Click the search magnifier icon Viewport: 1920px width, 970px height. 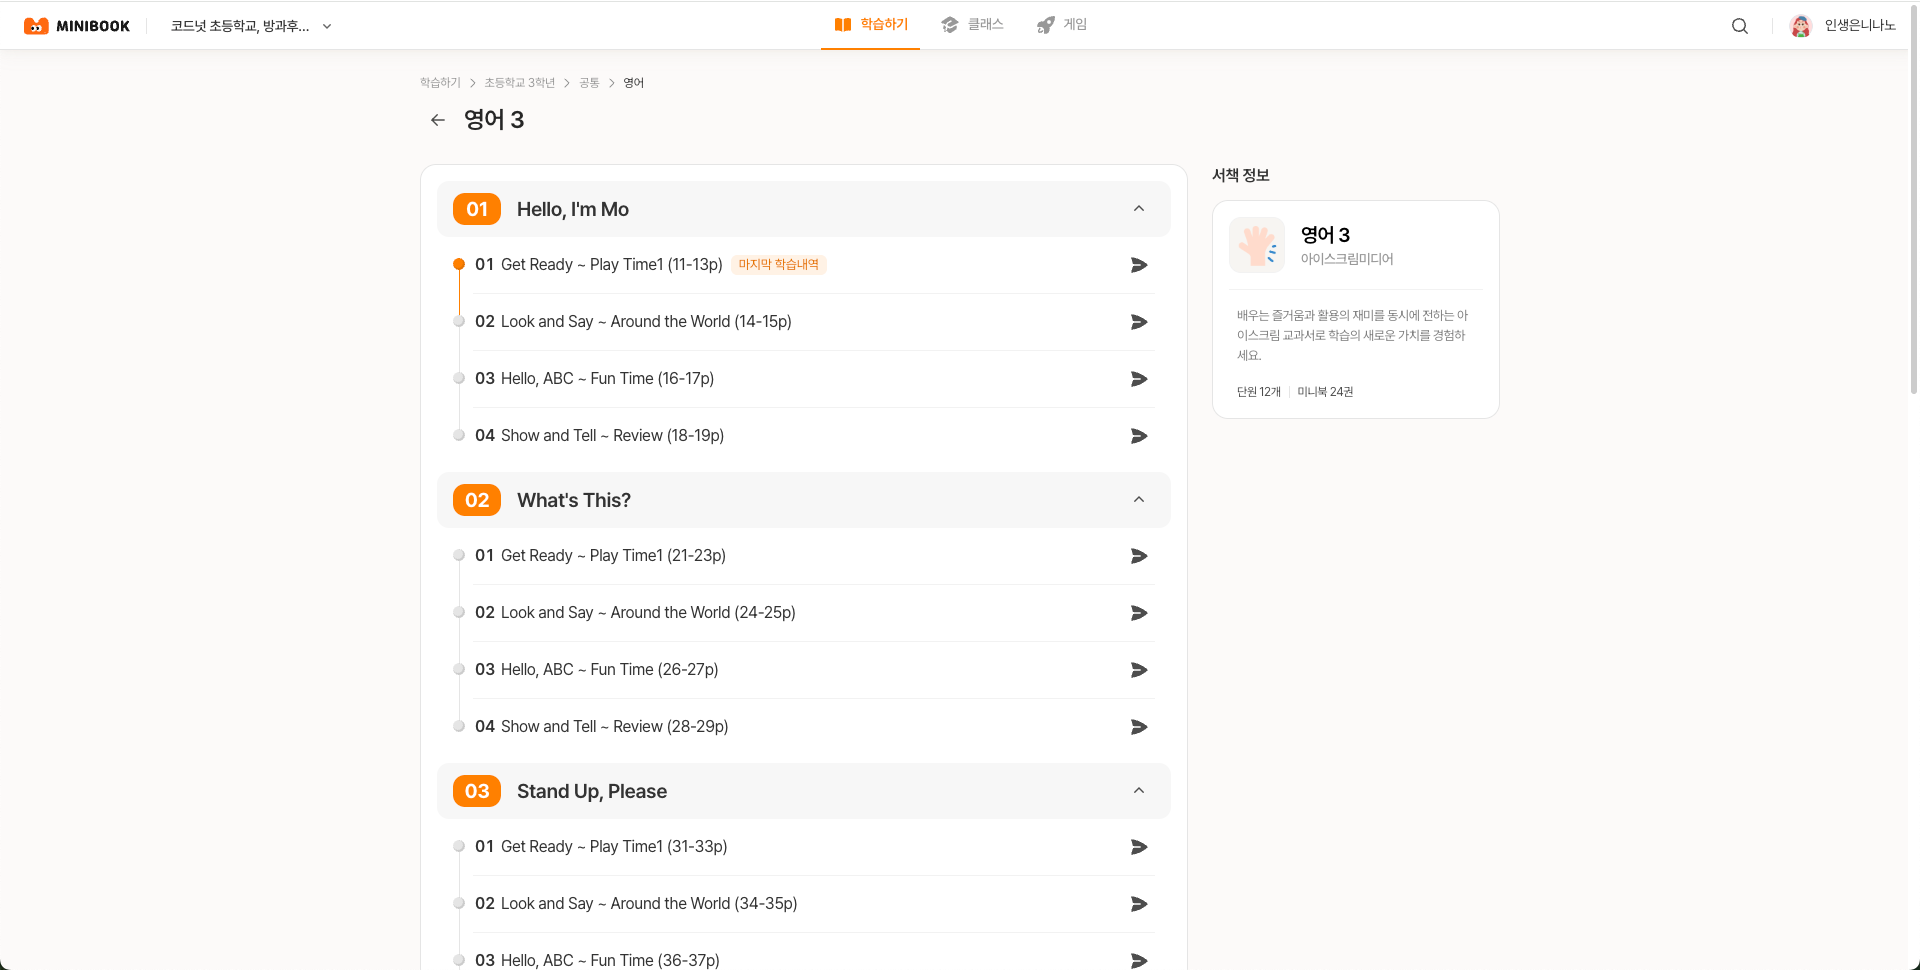point(1739,26)
